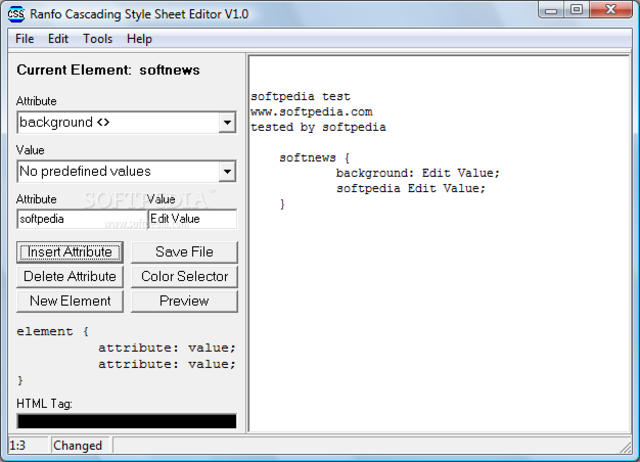The width and height of the screenshot is (640, 462).
Task: Click the window resize grip in status bar
Action: tap(625, 447)
